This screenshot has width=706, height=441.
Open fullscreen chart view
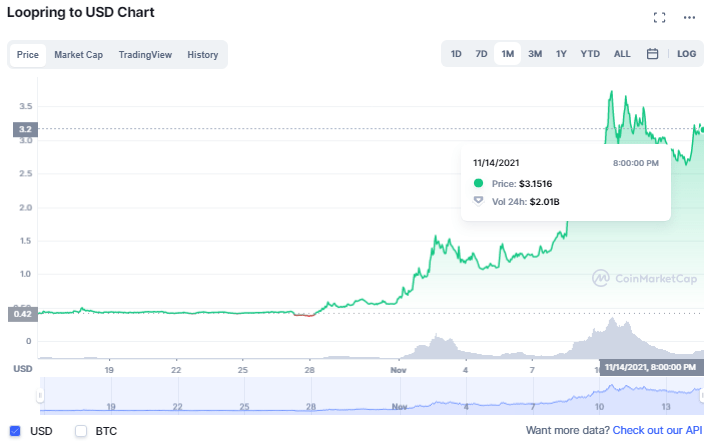[659, 17]
